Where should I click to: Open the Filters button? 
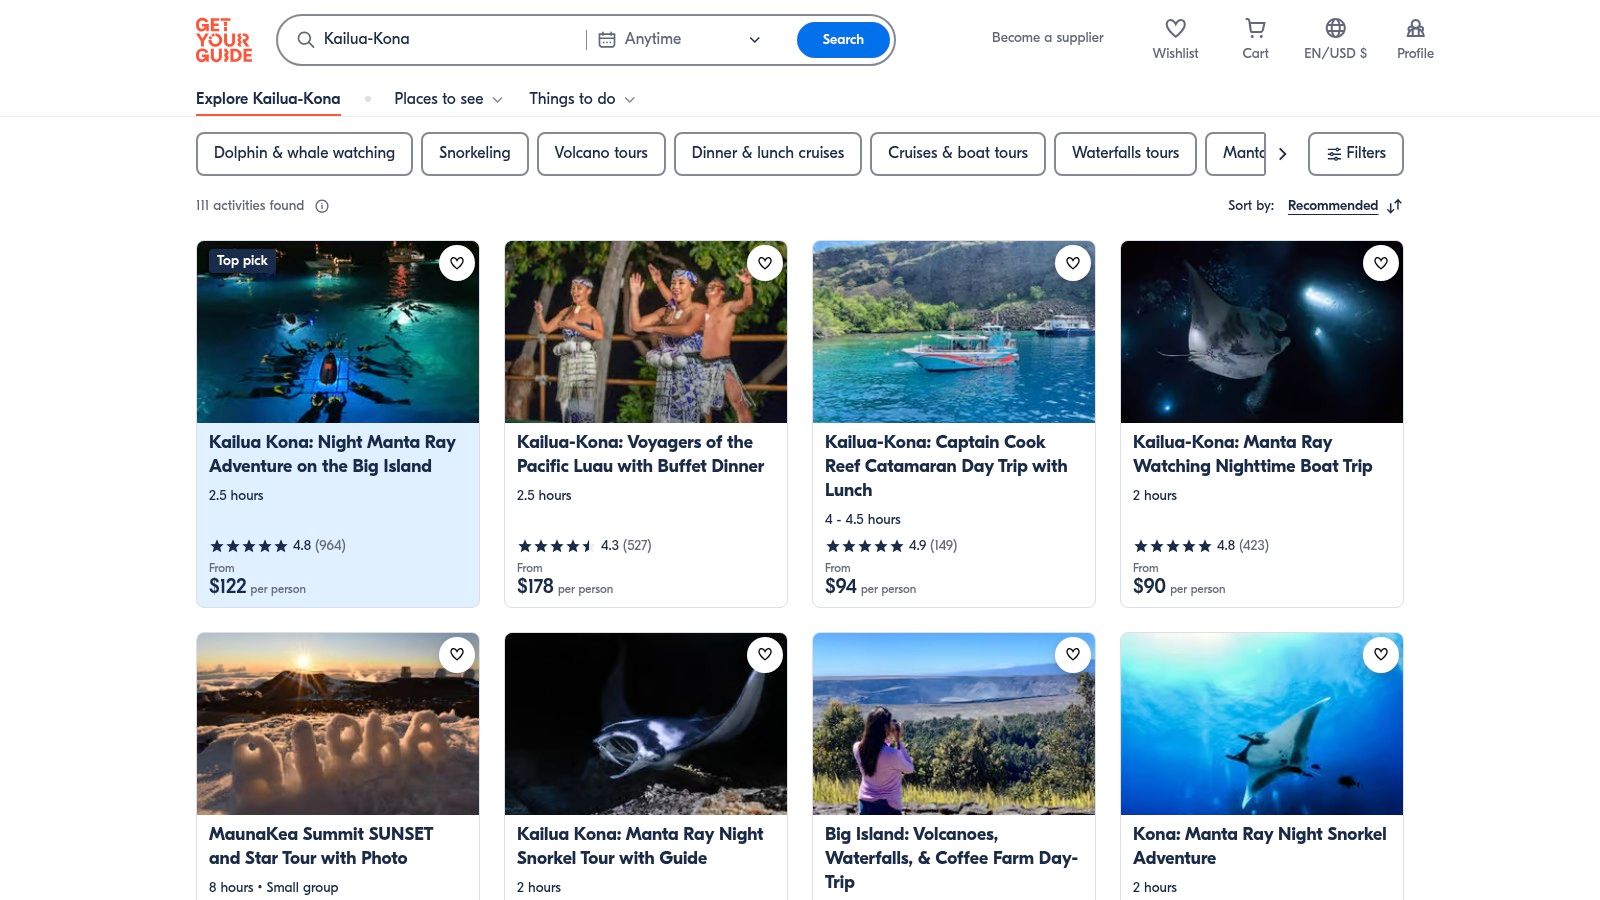coord(1355,154)
